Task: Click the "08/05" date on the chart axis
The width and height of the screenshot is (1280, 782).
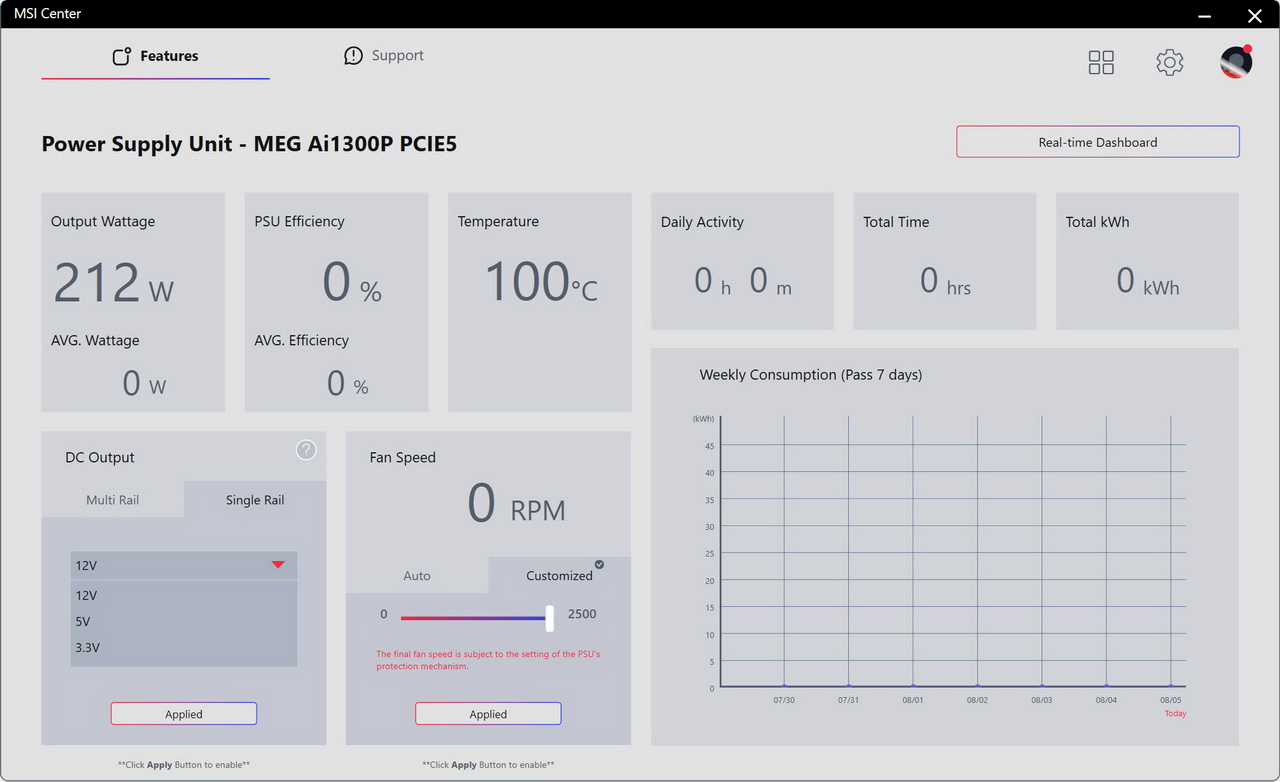Action: click(1171, 700)
